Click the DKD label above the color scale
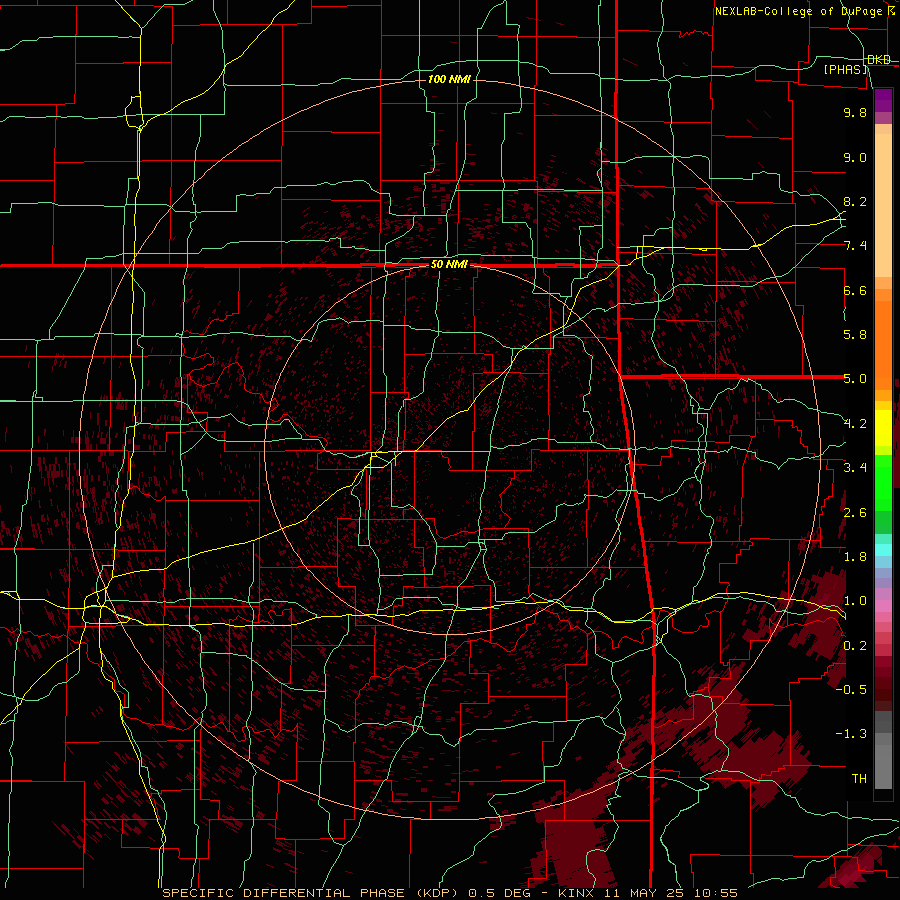900x900 pixels. (x=878, y=60)
